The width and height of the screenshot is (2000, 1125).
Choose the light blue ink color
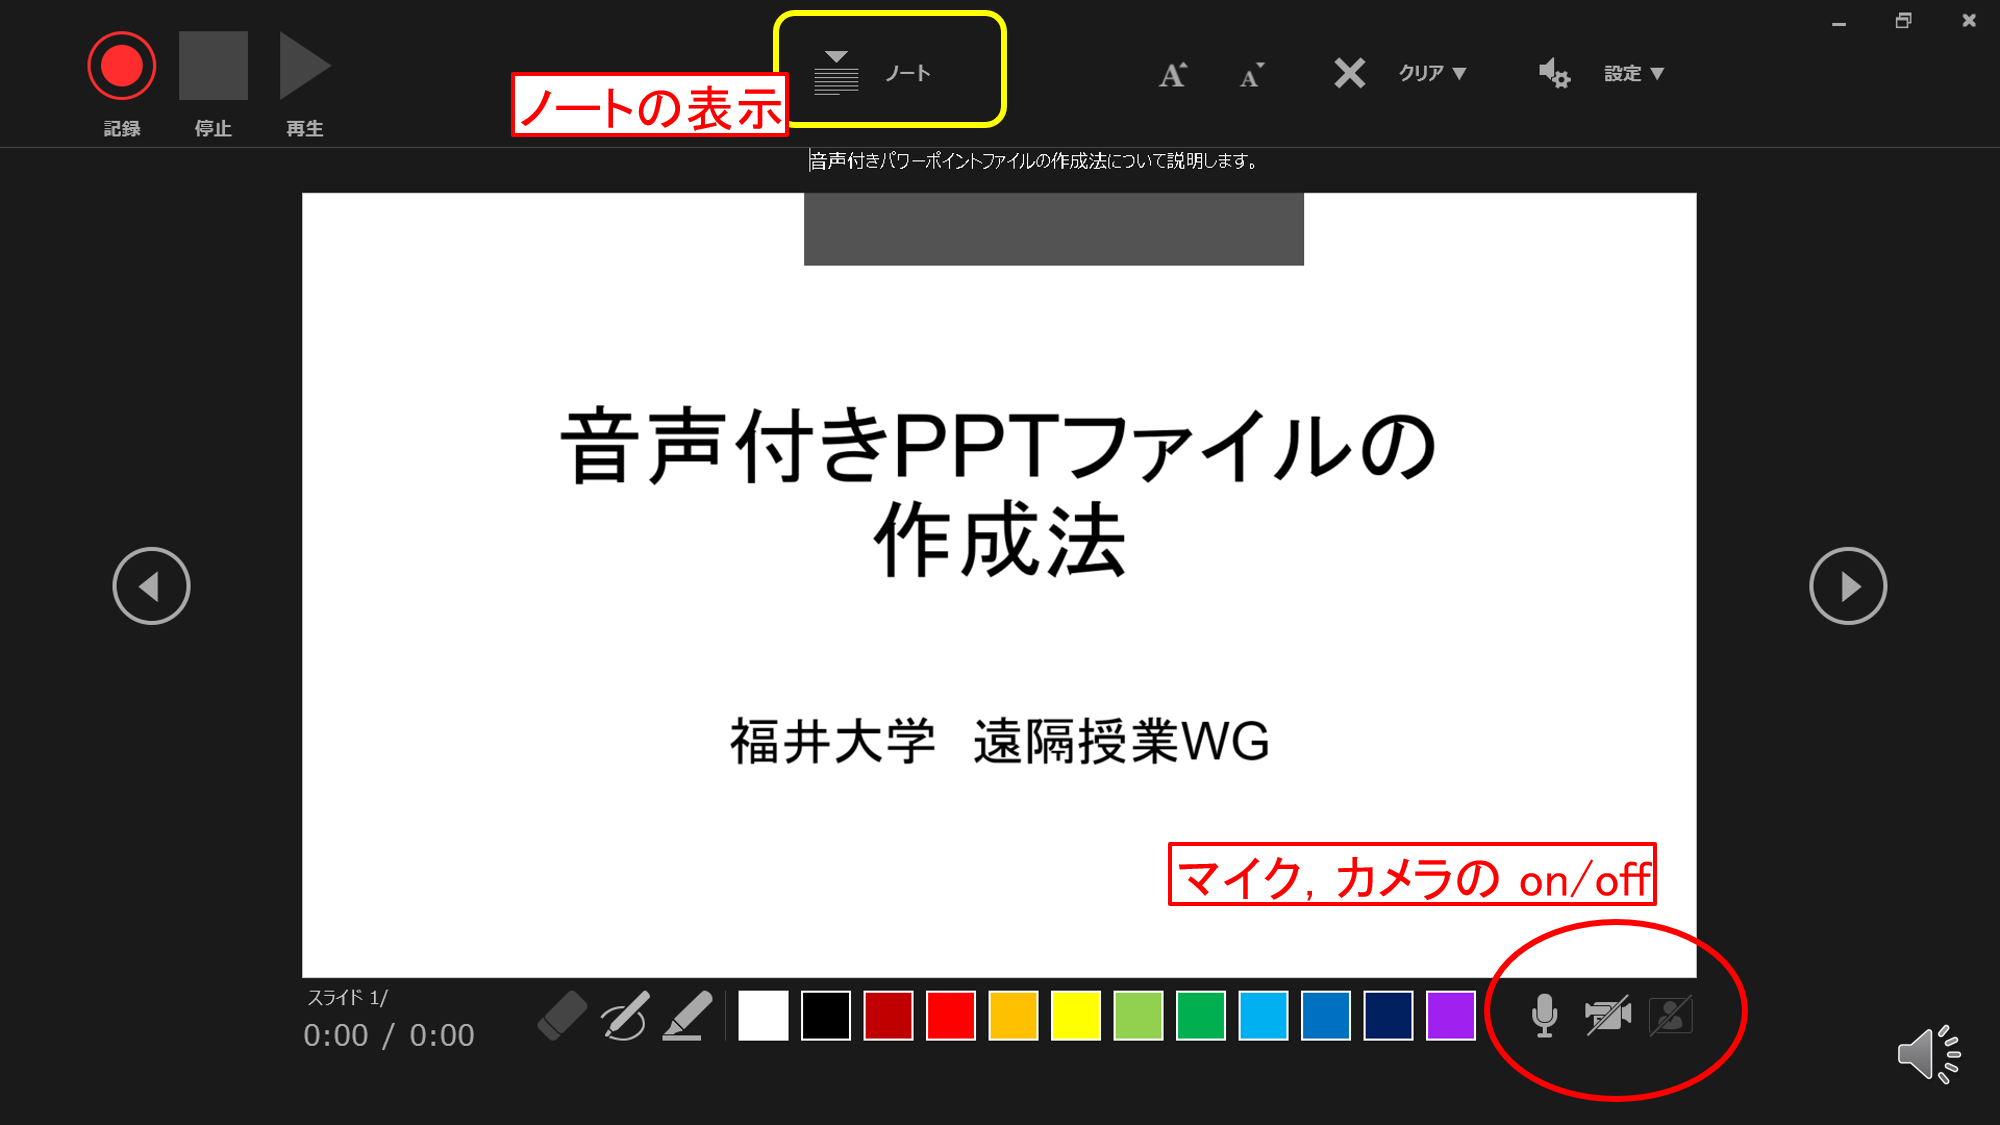(x=1263, y=1016)
